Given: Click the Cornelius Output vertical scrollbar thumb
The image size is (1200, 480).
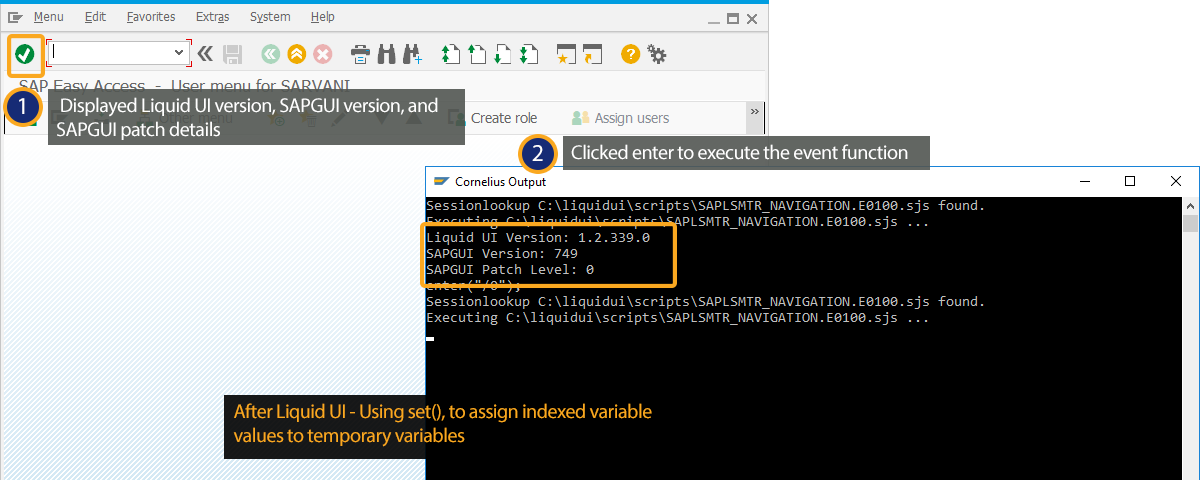Looking at the screenshot, I should click(x=1191, y=223).
